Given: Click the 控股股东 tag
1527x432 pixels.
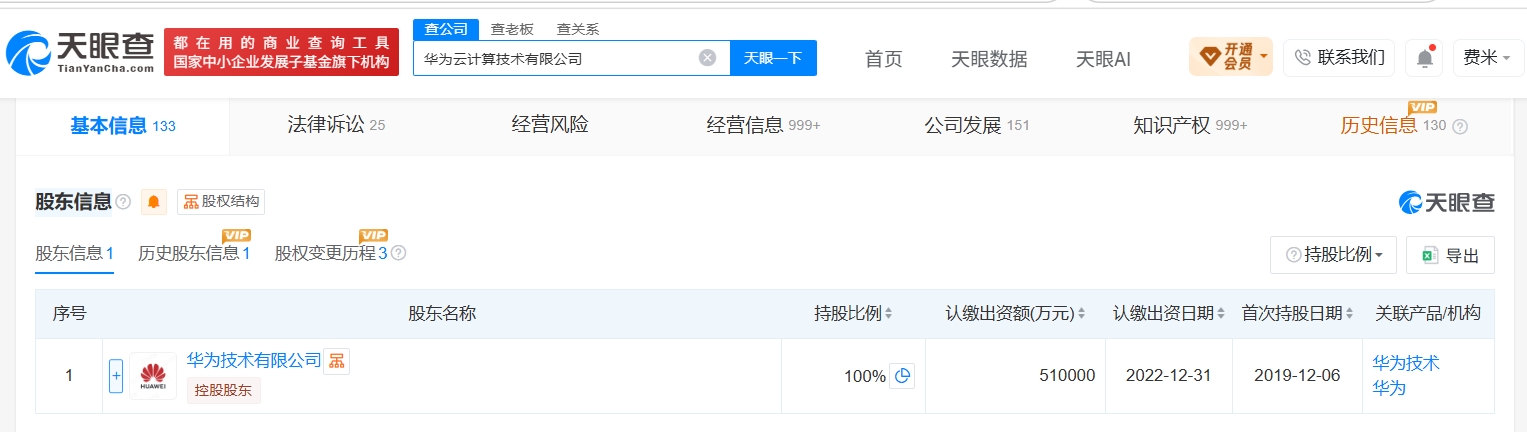Looking at the screenshot, I should point(223,390).
